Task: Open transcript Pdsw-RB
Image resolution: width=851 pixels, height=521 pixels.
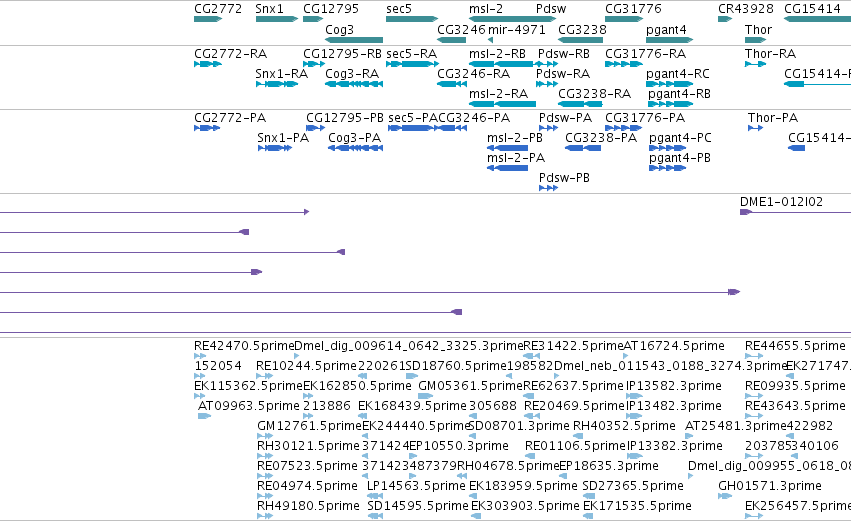Action: (564, 54)
